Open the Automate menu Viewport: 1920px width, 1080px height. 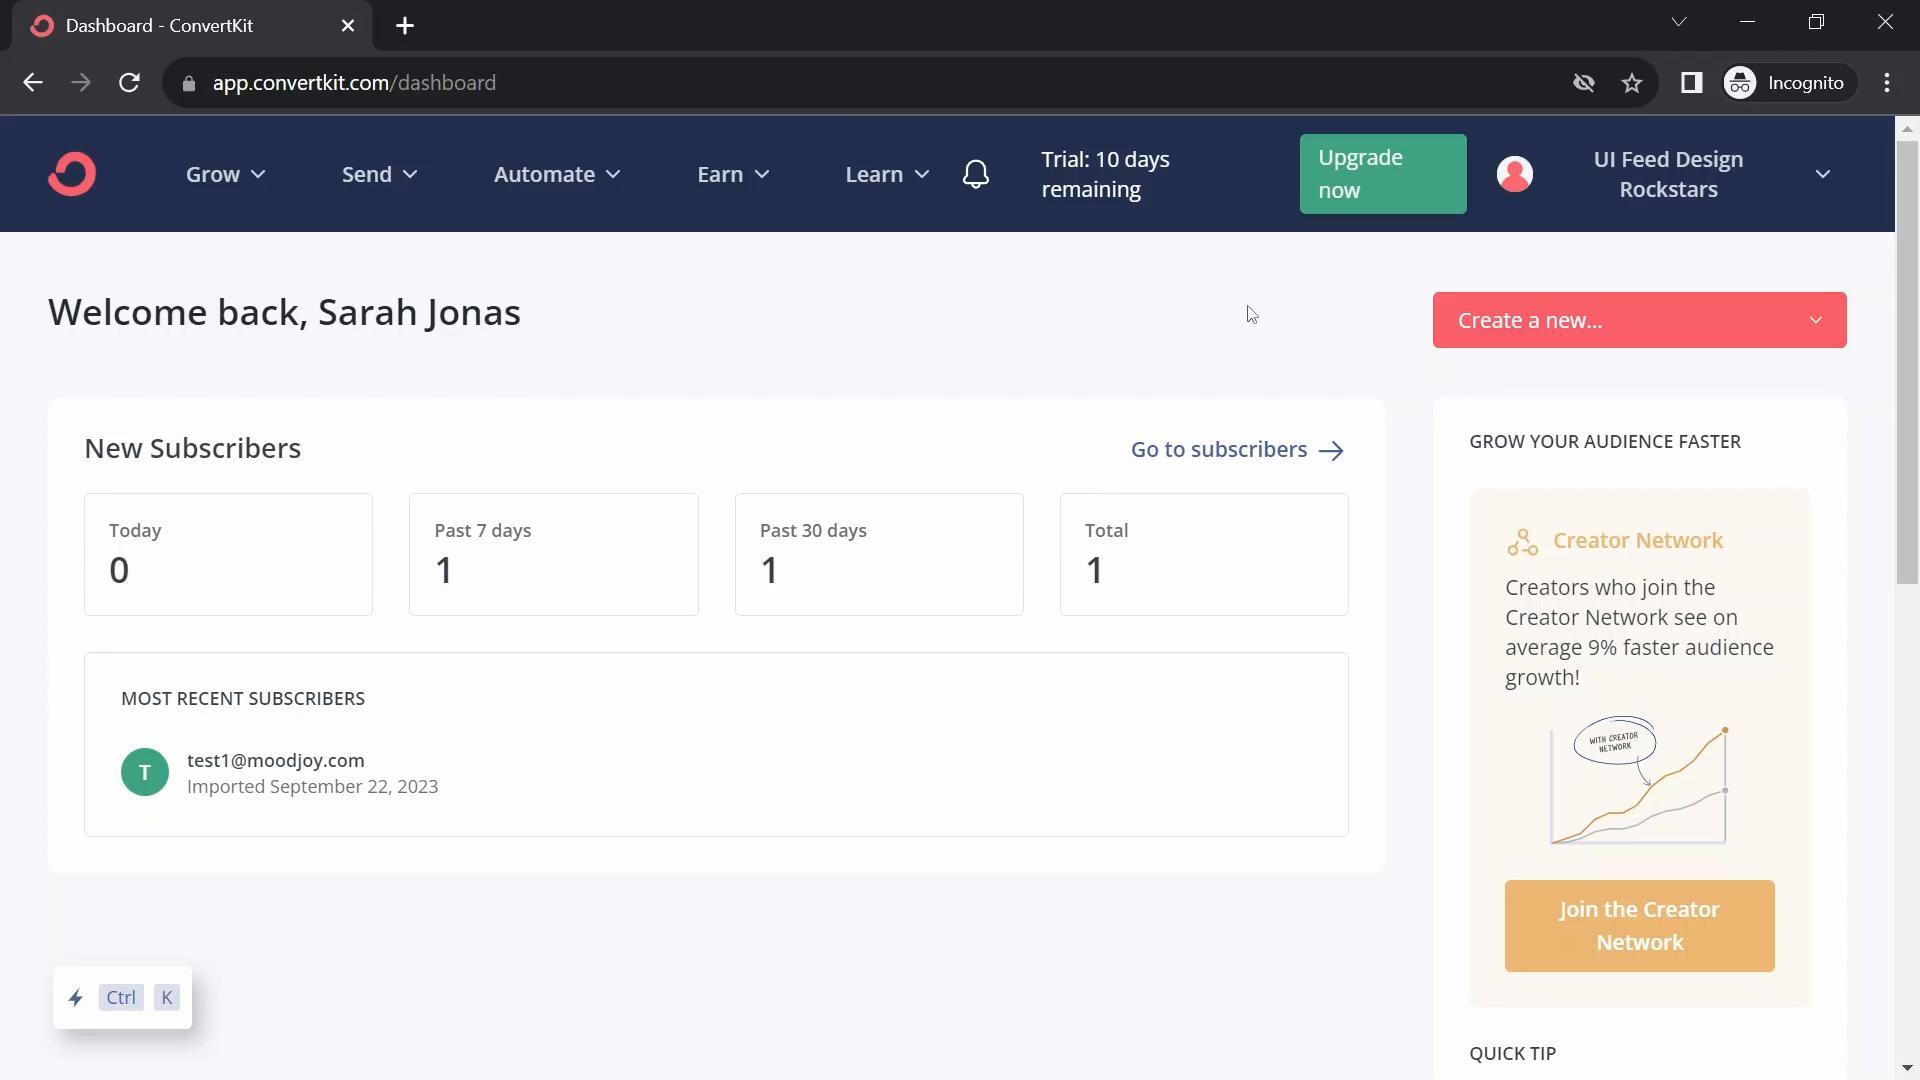pyautogui.click(x=556, y=174)
